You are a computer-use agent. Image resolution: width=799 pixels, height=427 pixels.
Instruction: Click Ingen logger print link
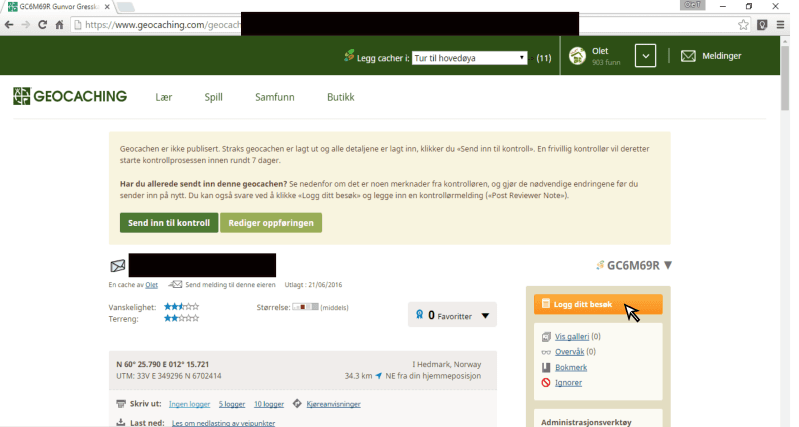click(190, 404)
